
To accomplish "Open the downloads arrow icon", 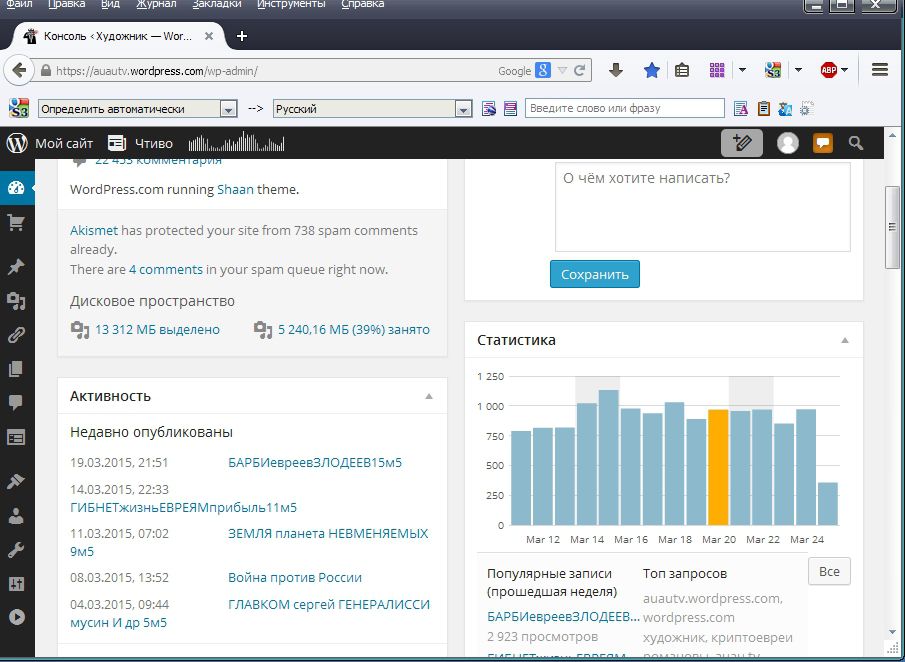I will (616, 70).
